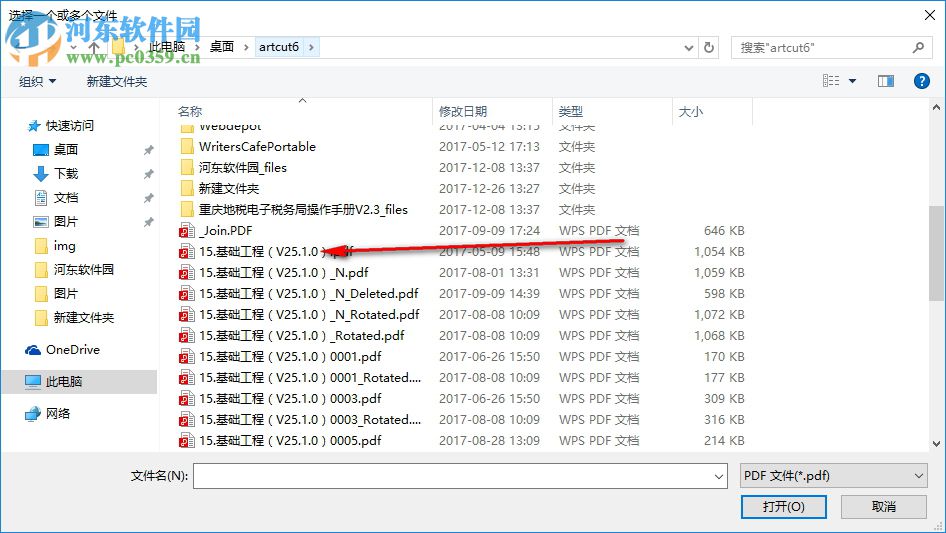Select 15.基础工程 _Rotated.pdf file
This screenshot has width=946, height=533.
[x=302, y=336]
